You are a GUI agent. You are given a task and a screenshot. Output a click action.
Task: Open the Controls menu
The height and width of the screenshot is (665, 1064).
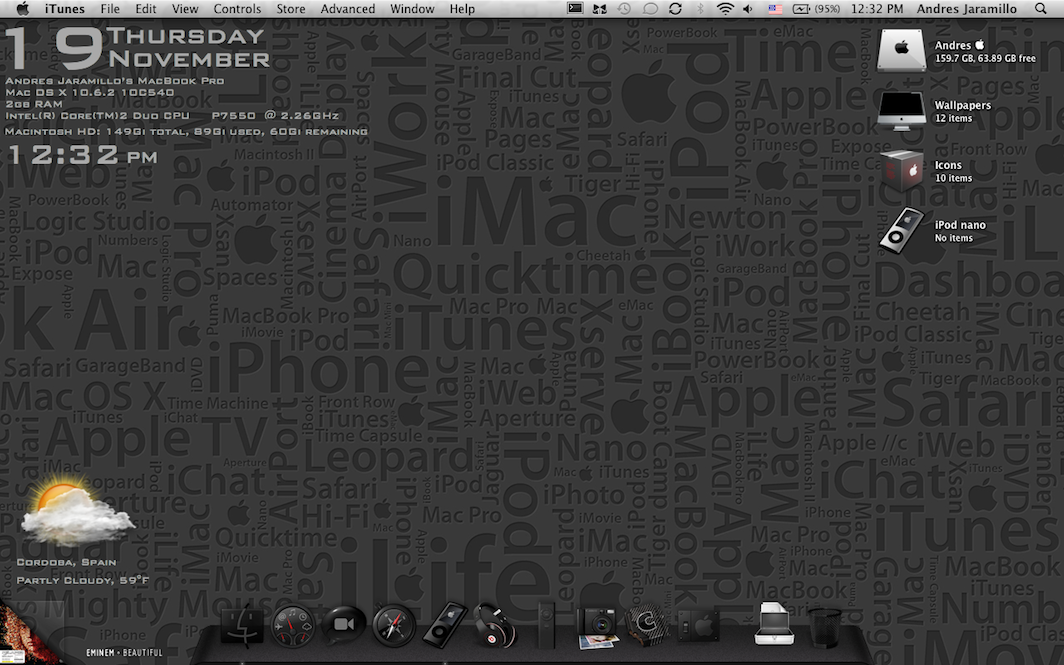(237, 9)
